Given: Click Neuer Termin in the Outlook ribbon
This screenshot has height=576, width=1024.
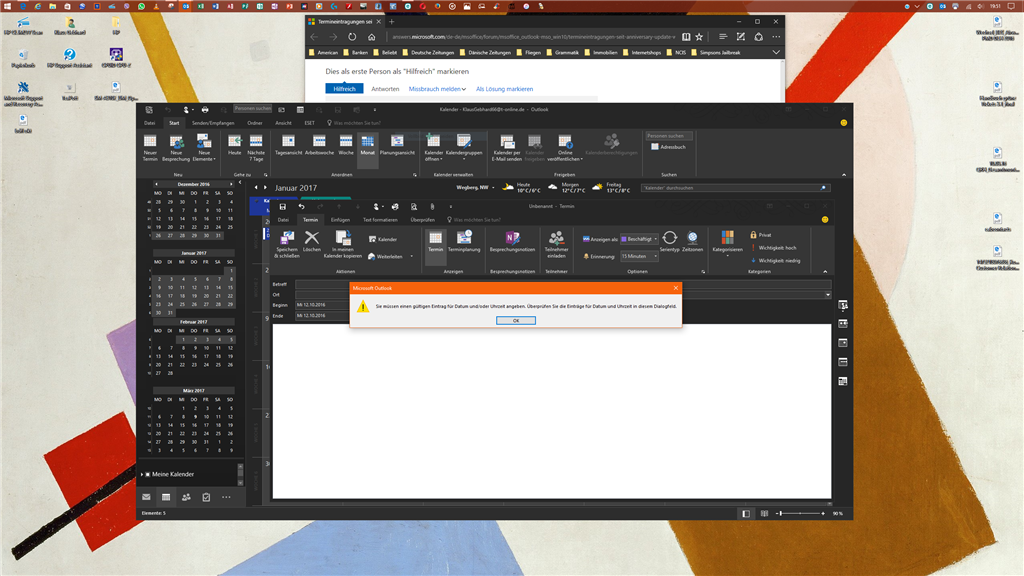Looking at the screenshot, I should point(150,148).
